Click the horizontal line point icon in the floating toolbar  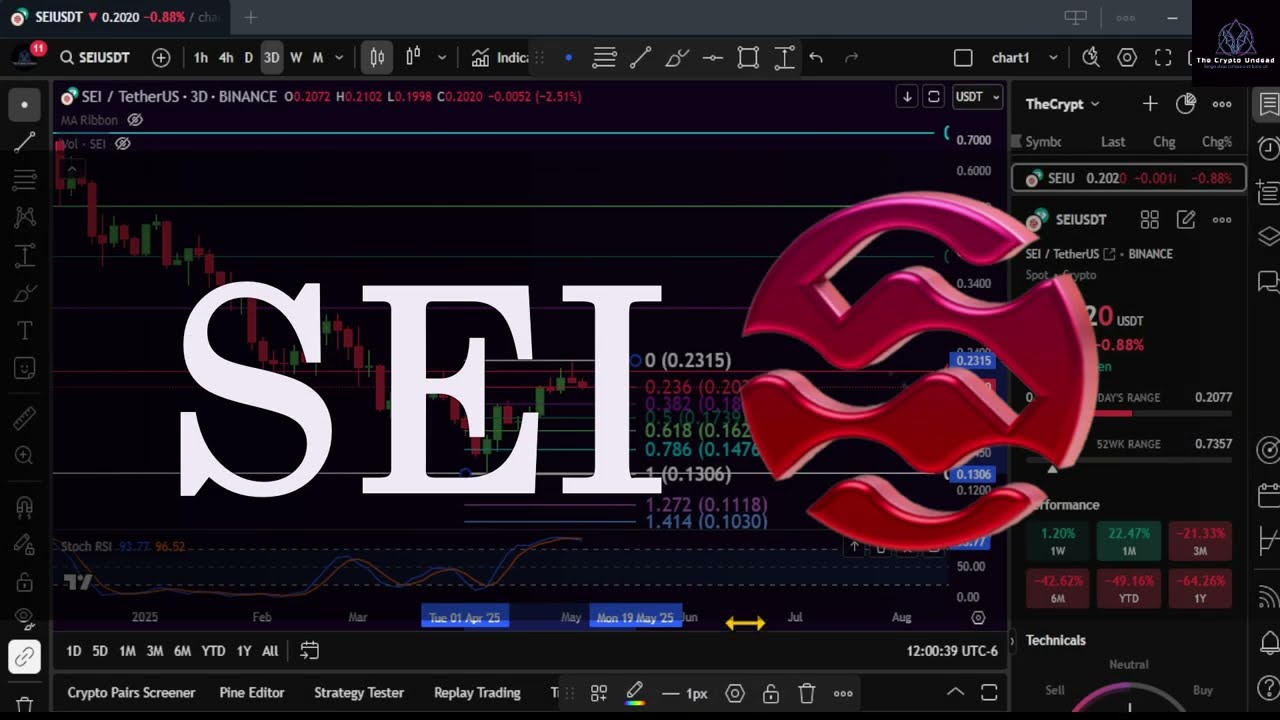713,58
